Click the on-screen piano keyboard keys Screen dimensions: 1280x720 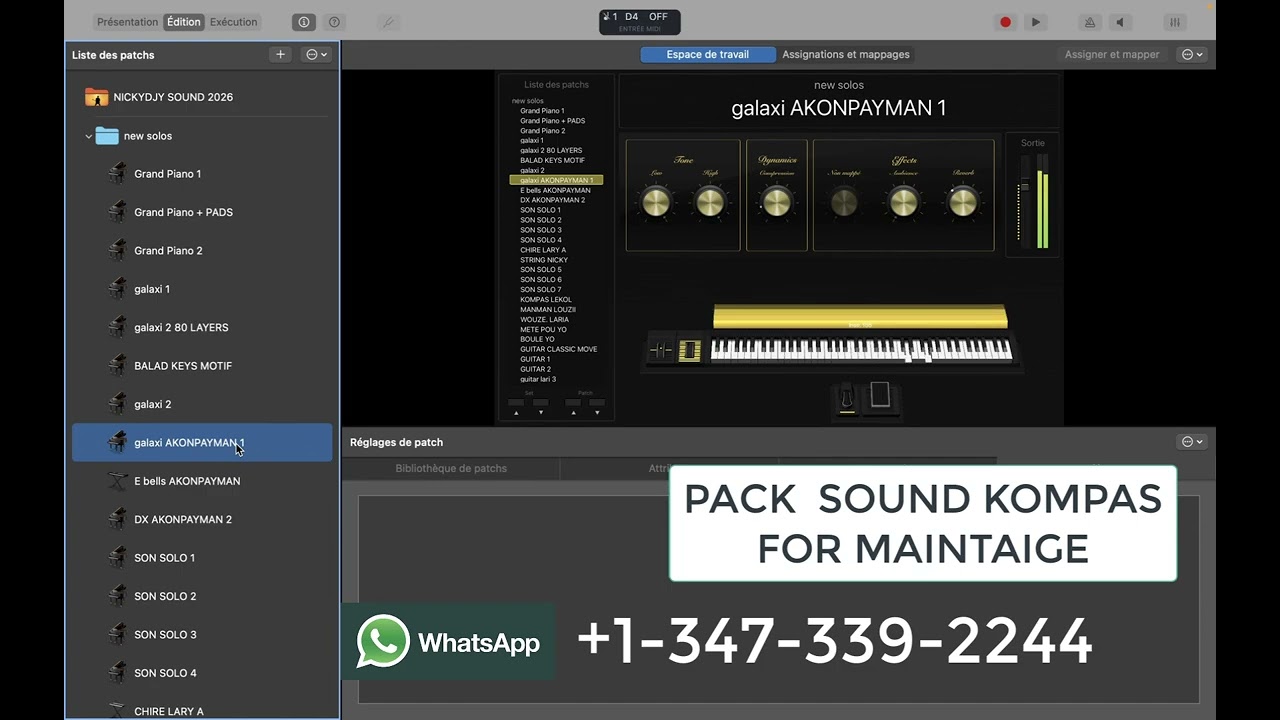pyautogui.click(x=861, y=350)
